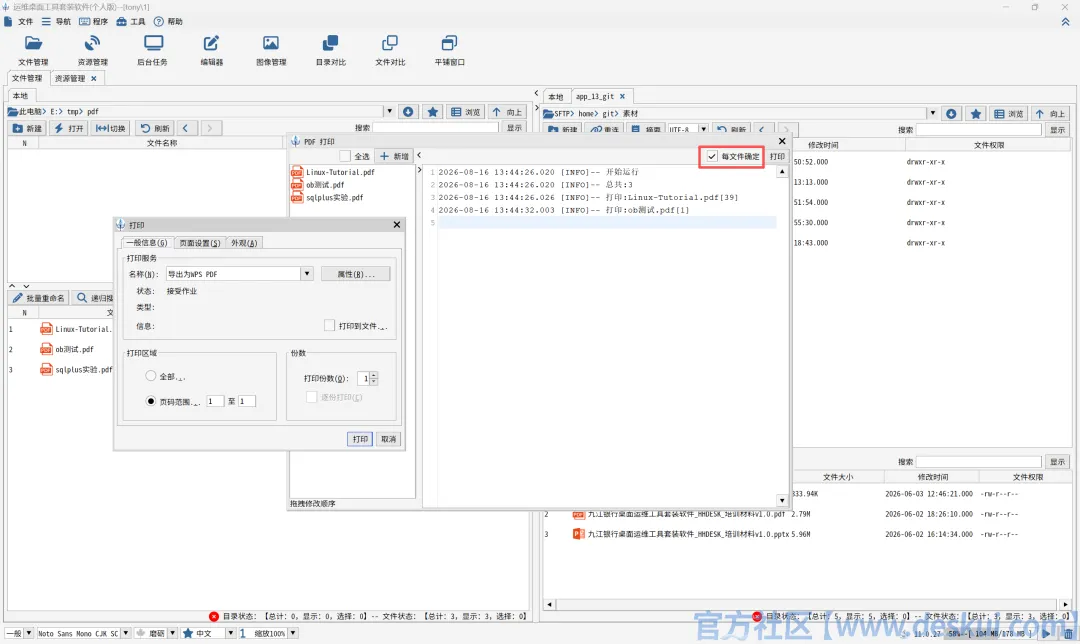Close the app_13_git tab with its x

[622, 96]
